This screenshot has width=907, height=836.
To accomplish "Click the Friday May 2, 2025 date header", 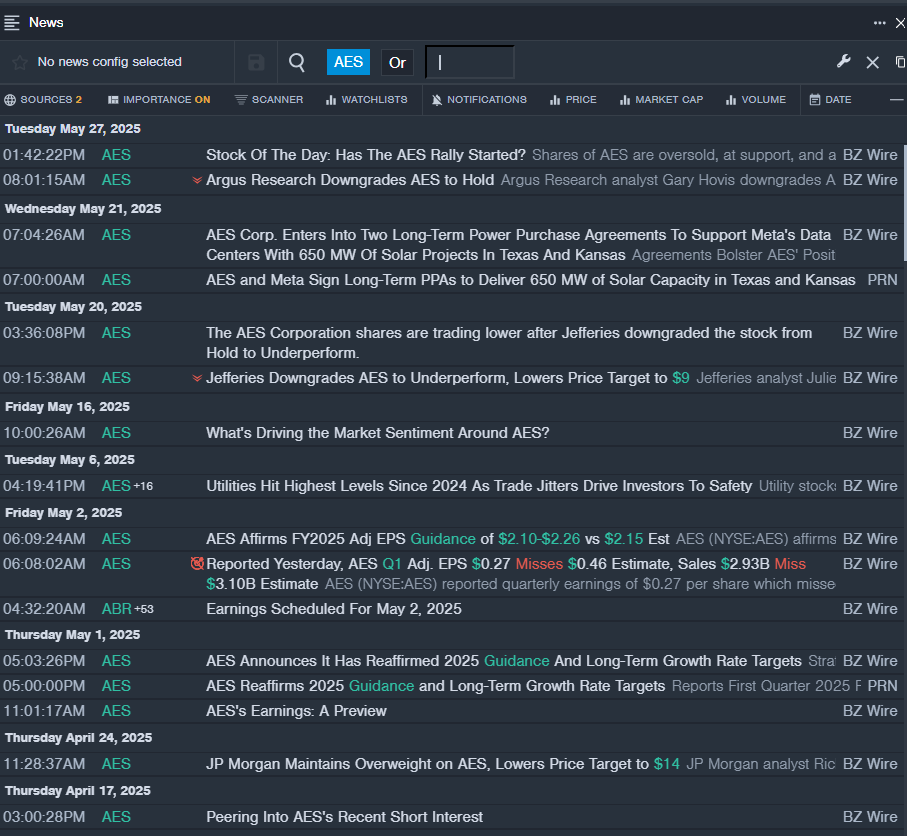I will (x=64, y=513).
